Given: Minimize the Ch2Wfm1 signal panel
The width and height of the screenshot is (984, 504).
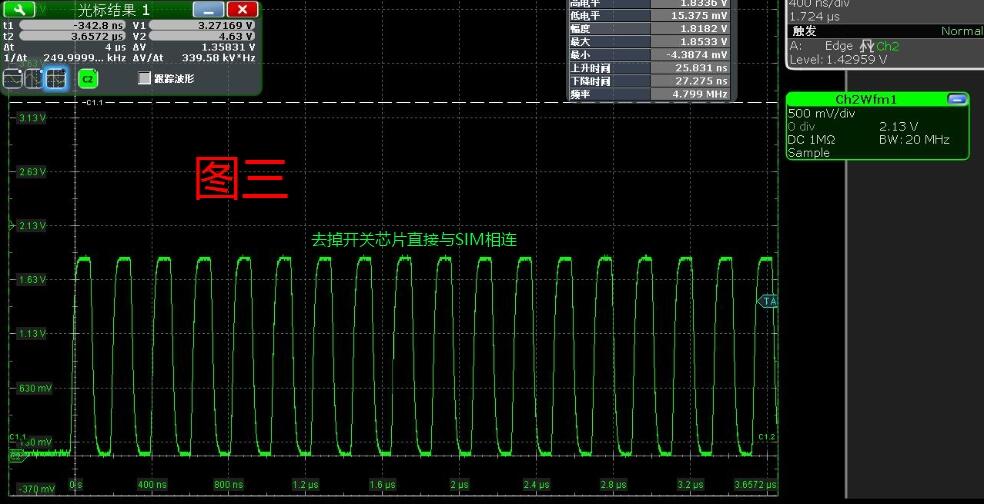Looking at the screenshot, I should pos(956,99).
